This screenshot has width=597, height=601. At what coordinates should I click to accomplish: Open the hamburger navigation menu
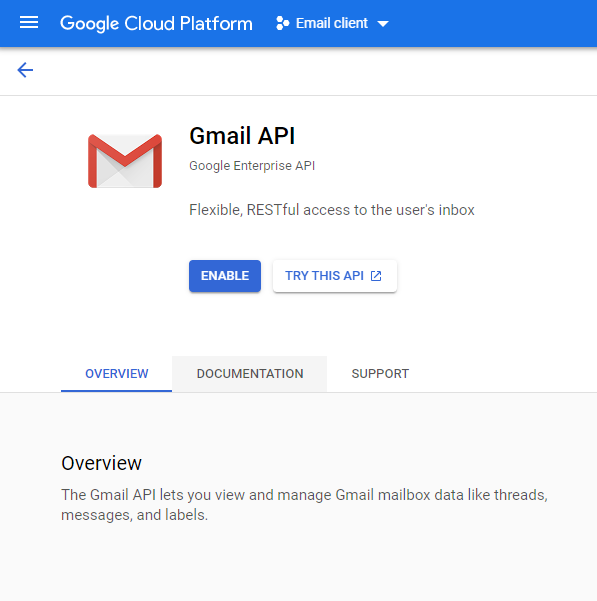click(x=29, y=23)
